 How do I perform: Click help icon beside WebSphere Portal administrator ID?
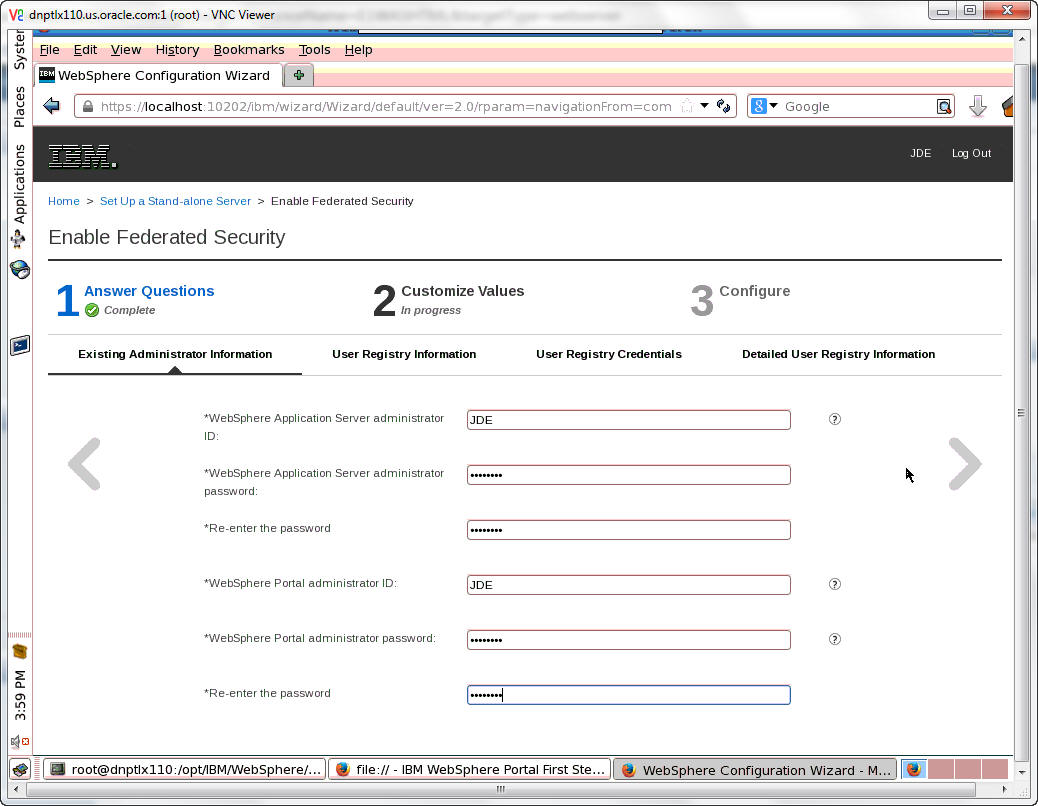tap(835, 584)
